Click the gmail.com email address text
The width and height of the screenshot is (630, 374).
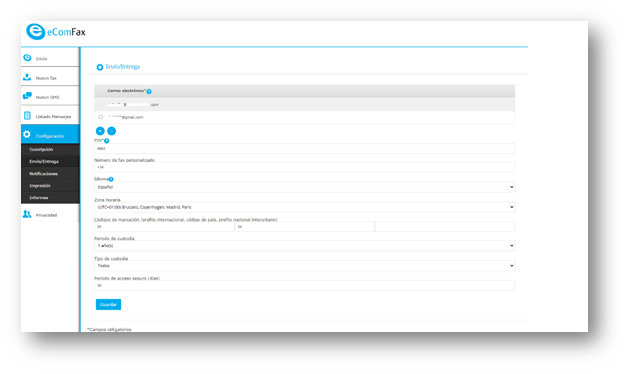click(126, 117)
